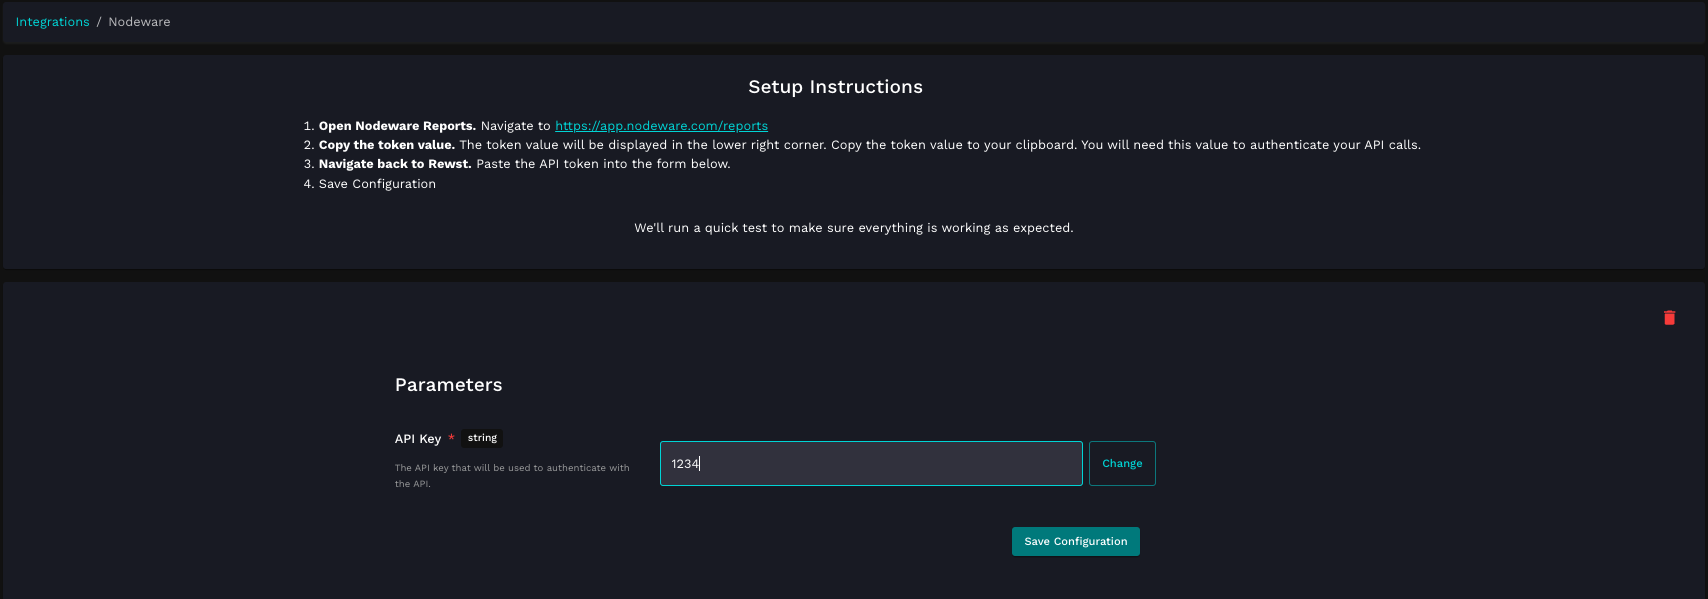The image size is (1708, 599).
Task: Select the Nodeware breadcrumb item
Action: (139, 22)
